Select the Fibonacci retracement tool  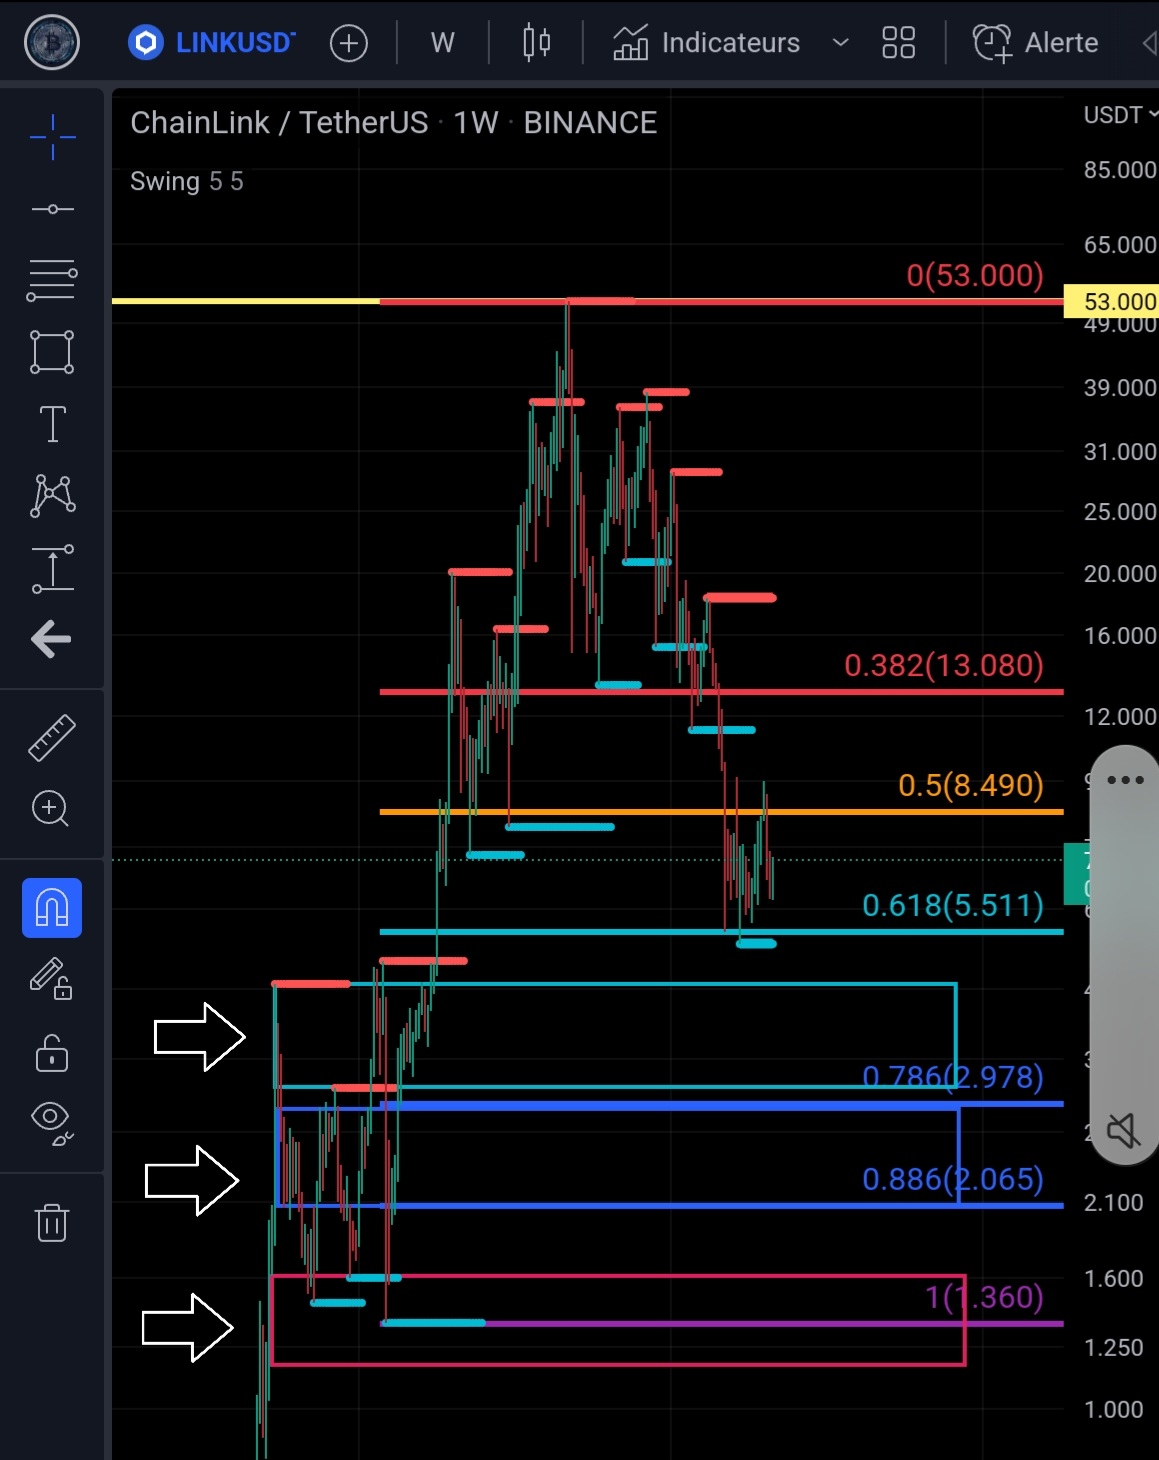(52, 281)
